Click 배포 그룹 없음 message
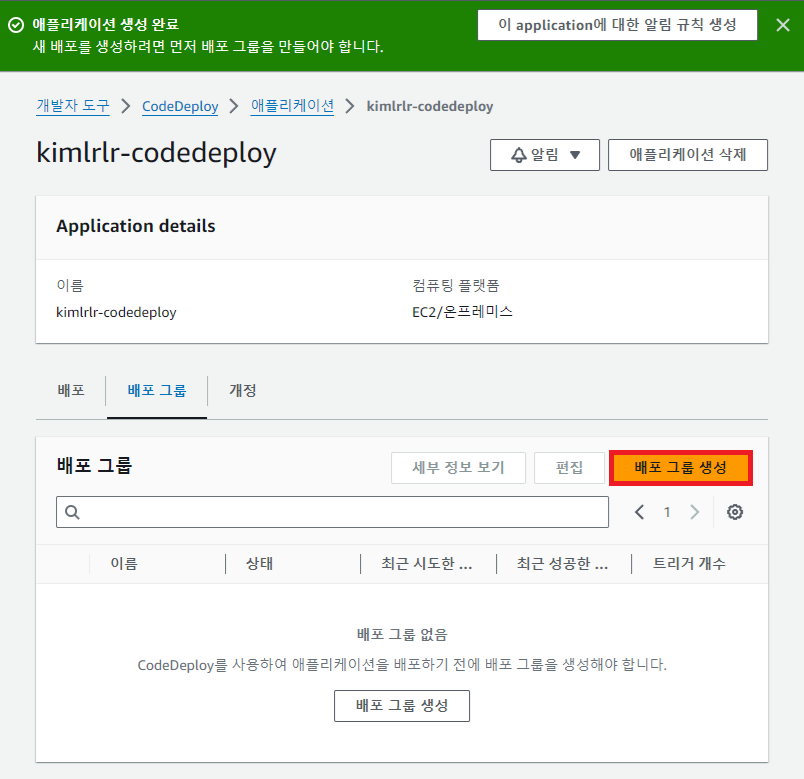The height and width of the screenshot is (779, 804). (402, 634)
